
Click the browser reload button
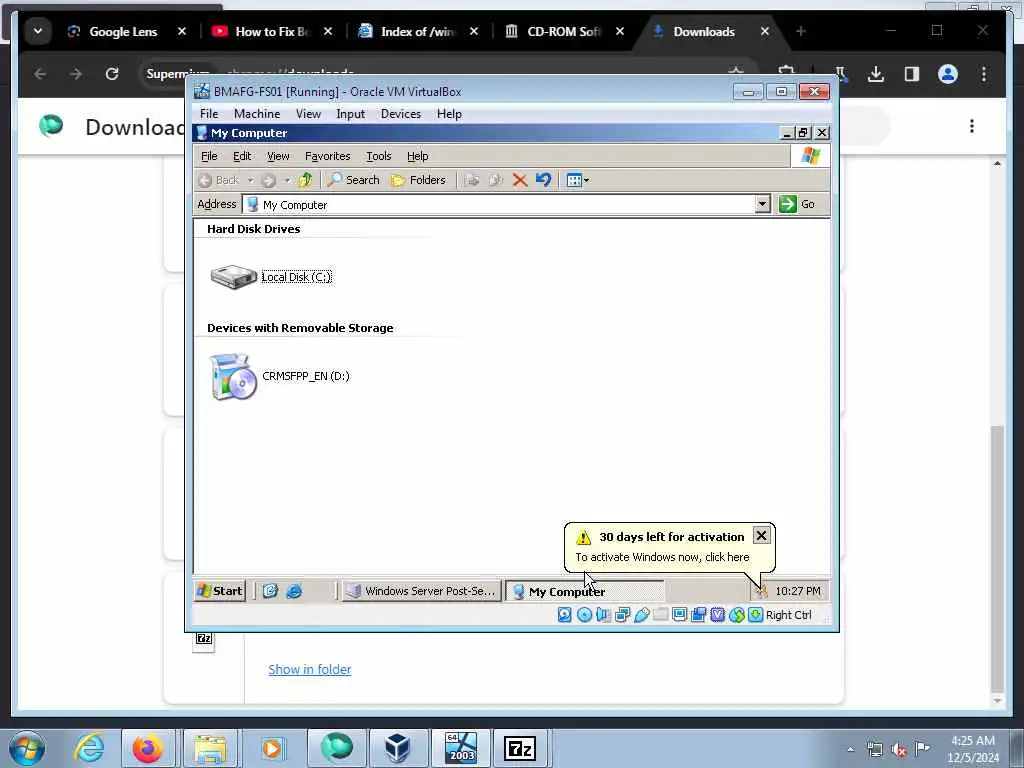[112, 74]
